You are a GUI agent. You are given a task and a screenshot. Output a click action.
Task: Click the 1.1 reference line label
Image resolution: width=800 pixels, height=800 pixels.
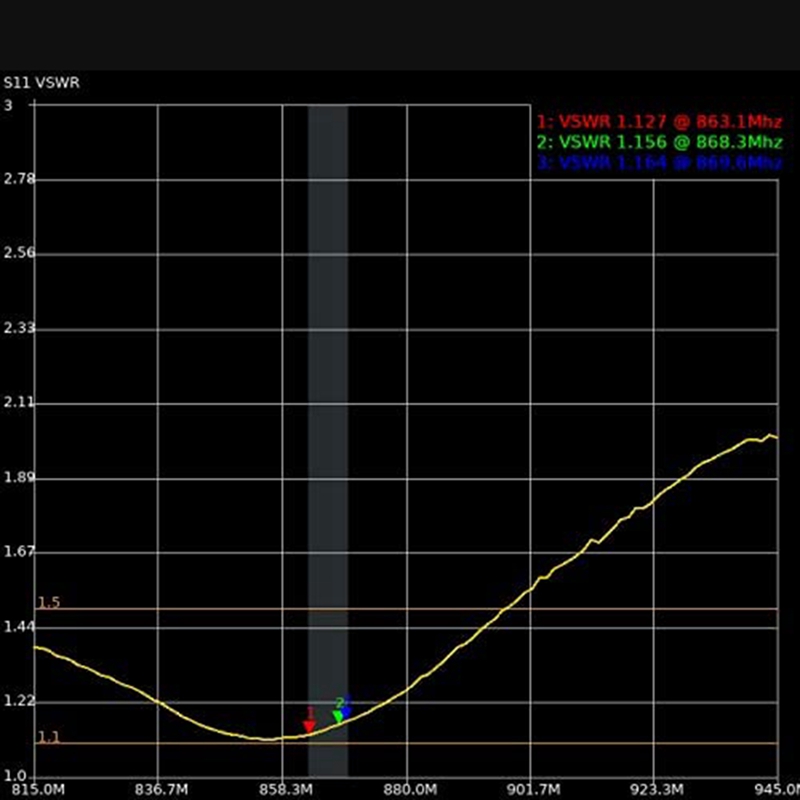pyautogui.click(x=47, y=737)
